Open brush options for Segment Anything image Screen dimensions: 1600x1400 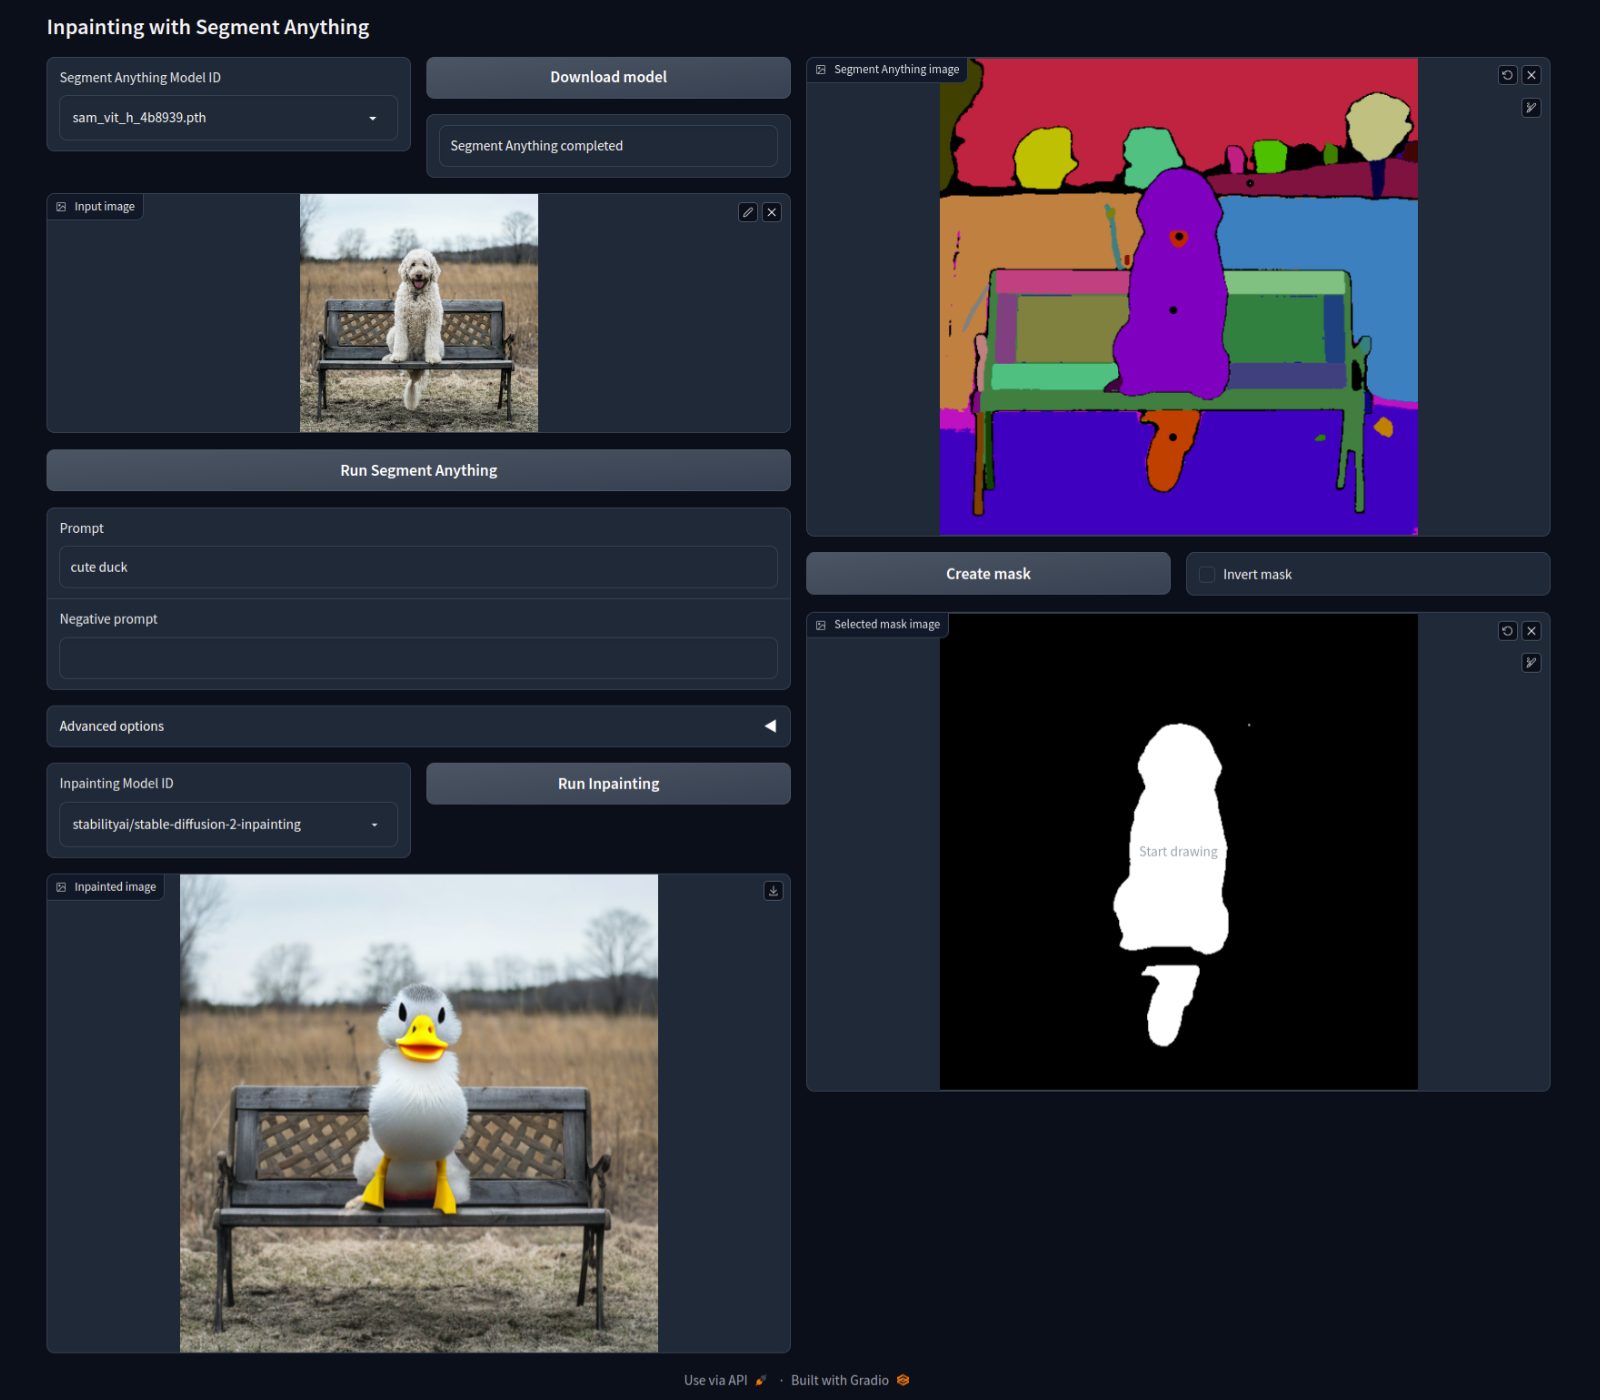(x=1531, y=108)
